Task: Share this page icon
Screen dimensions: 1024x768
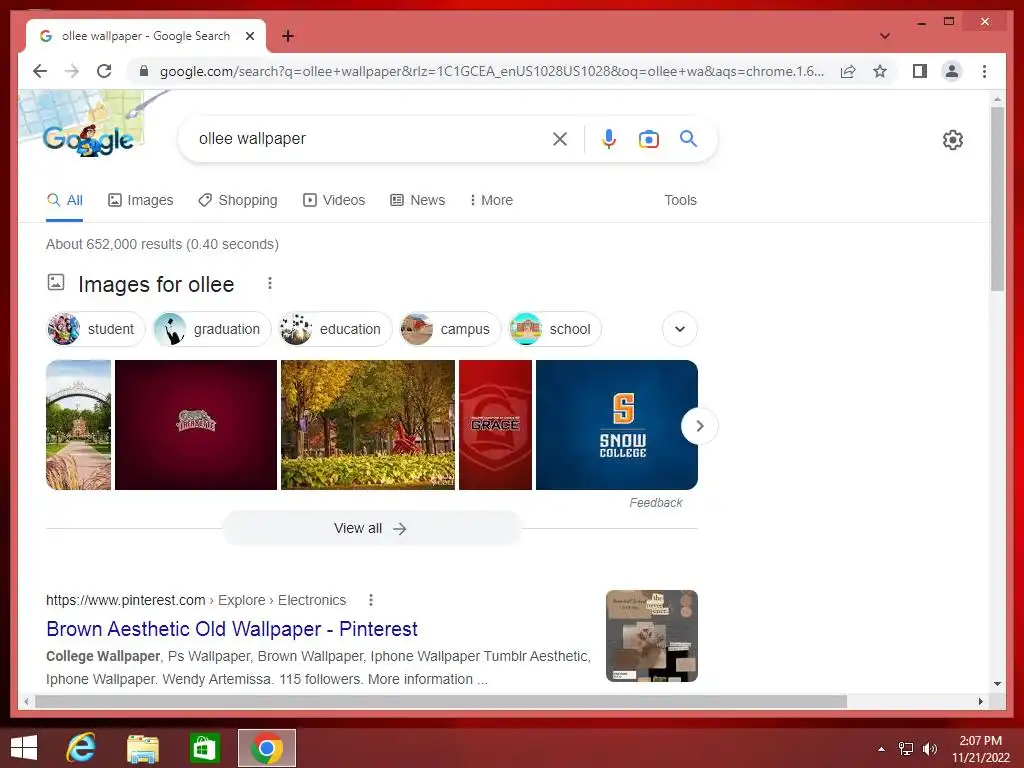Action: tap(848, 71)
